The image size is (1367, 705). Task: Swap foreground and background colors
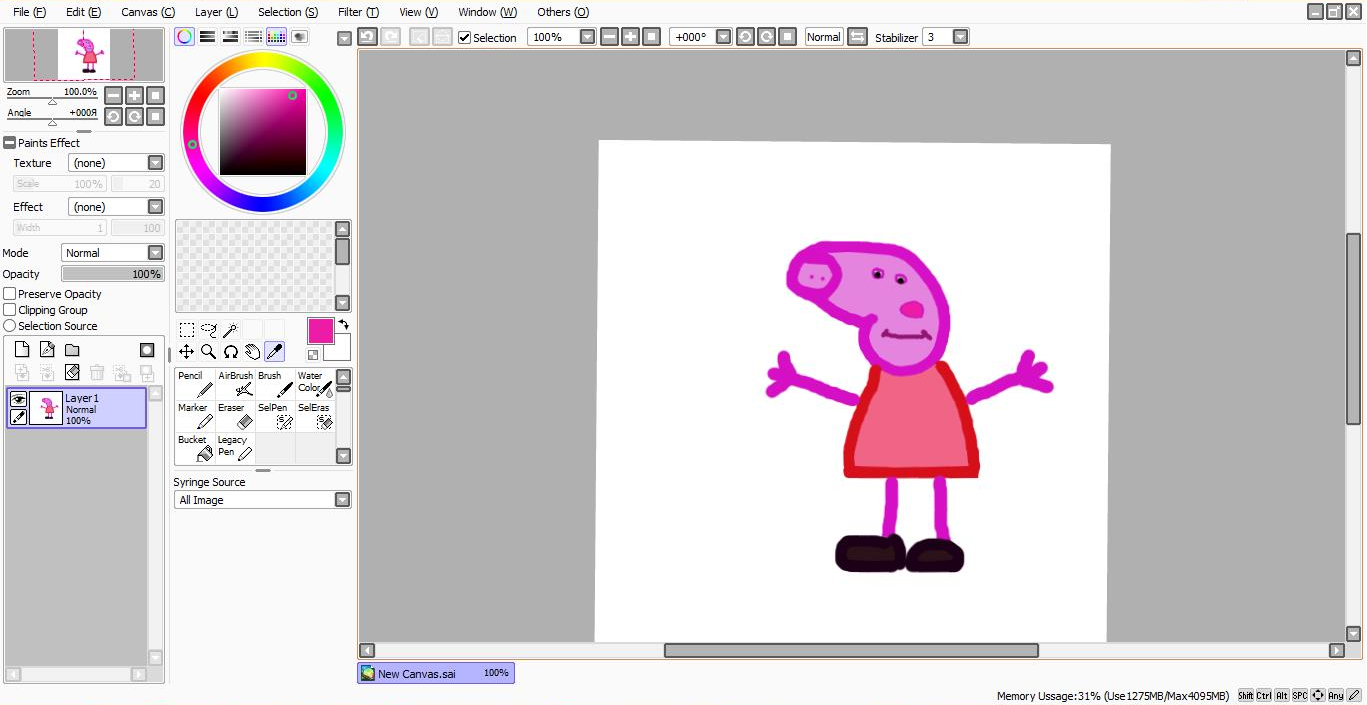(x=343, y=324)
